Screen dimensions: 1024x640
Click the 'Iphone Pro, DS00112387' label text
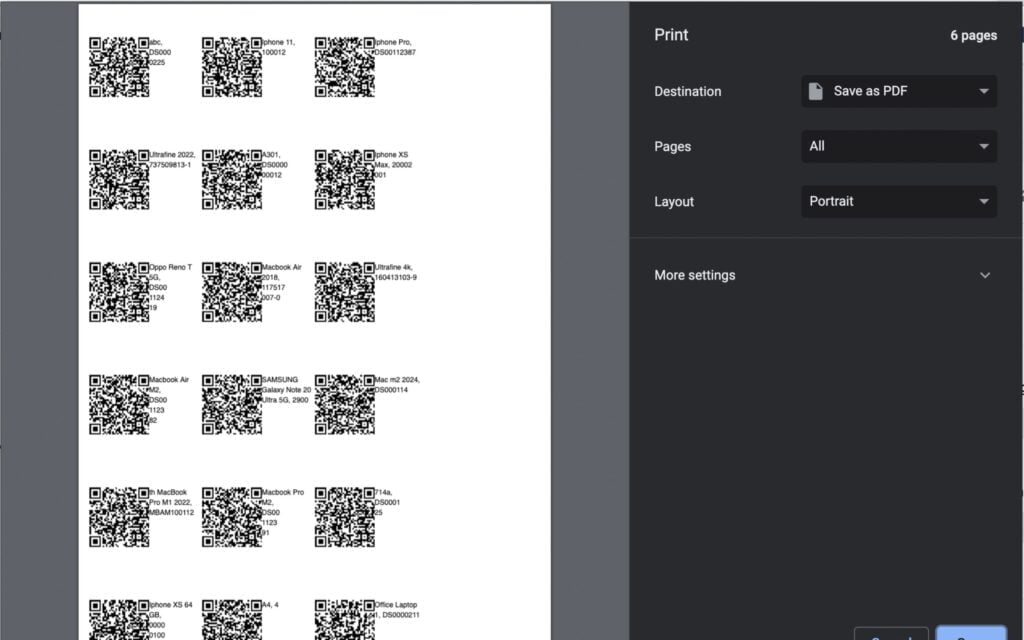pyautogui.click(x=395, y=47)
